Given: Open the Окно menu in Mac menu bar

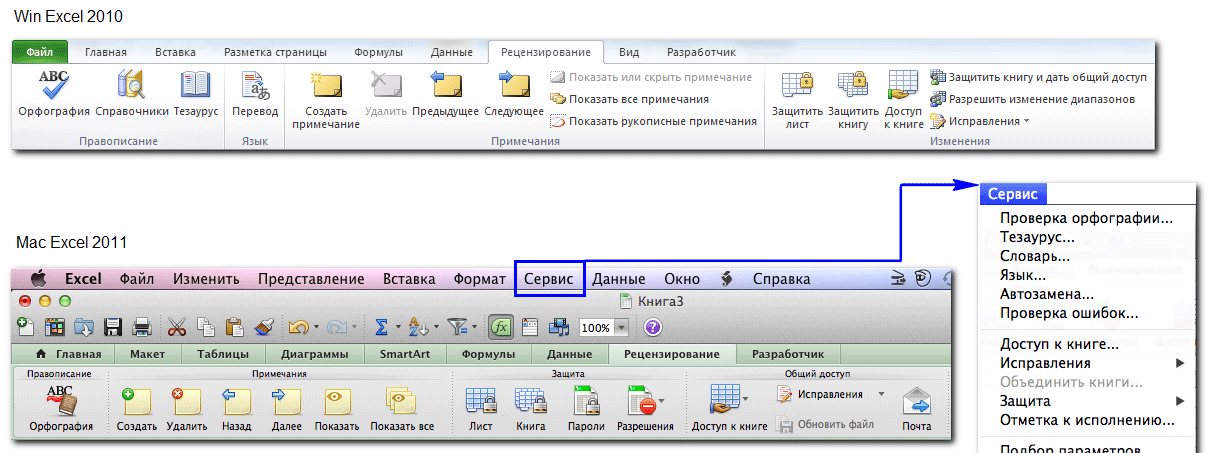Looking at the screenshot, I should pos(682,279).
